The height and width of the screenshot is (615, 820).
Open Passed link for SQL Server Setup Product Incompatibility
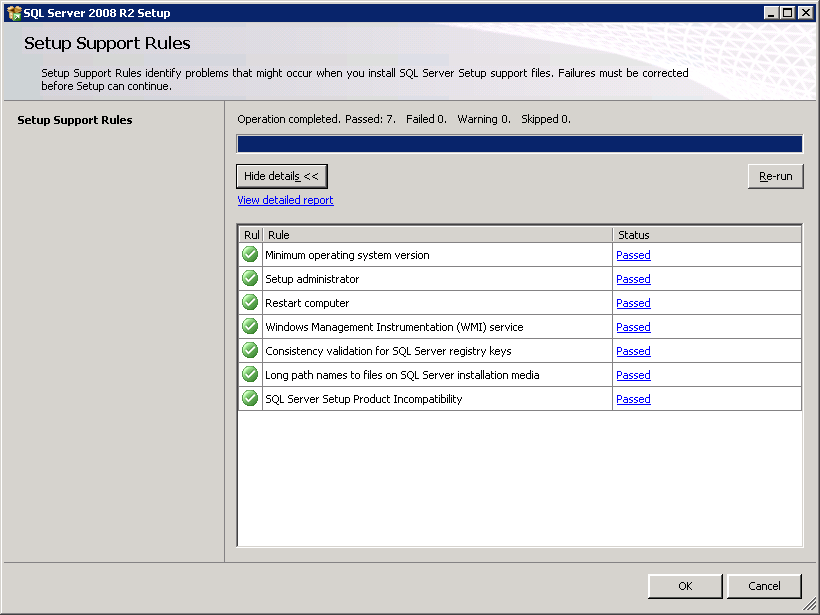(633, 399)
